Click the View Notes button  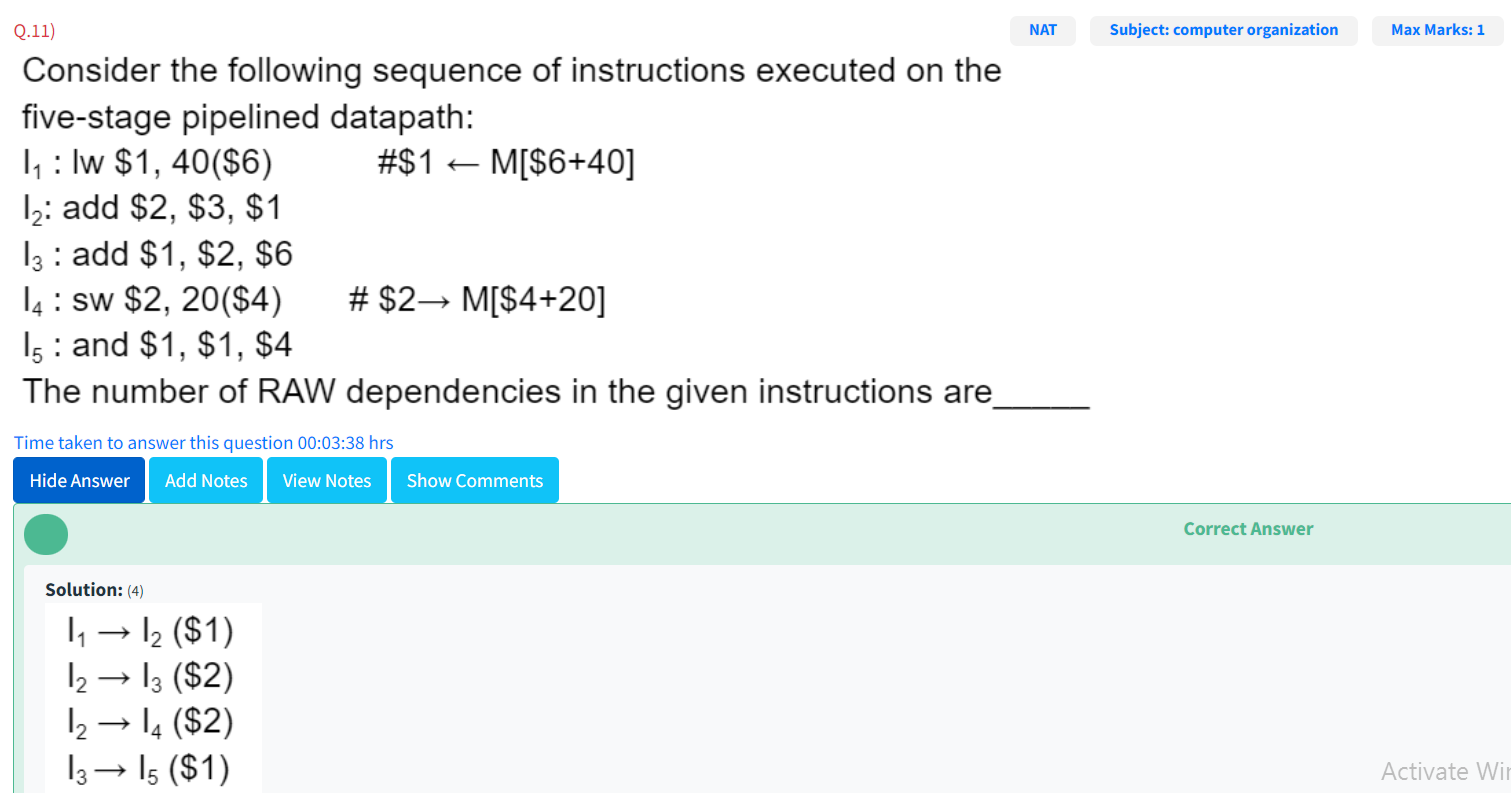[327, 480]
